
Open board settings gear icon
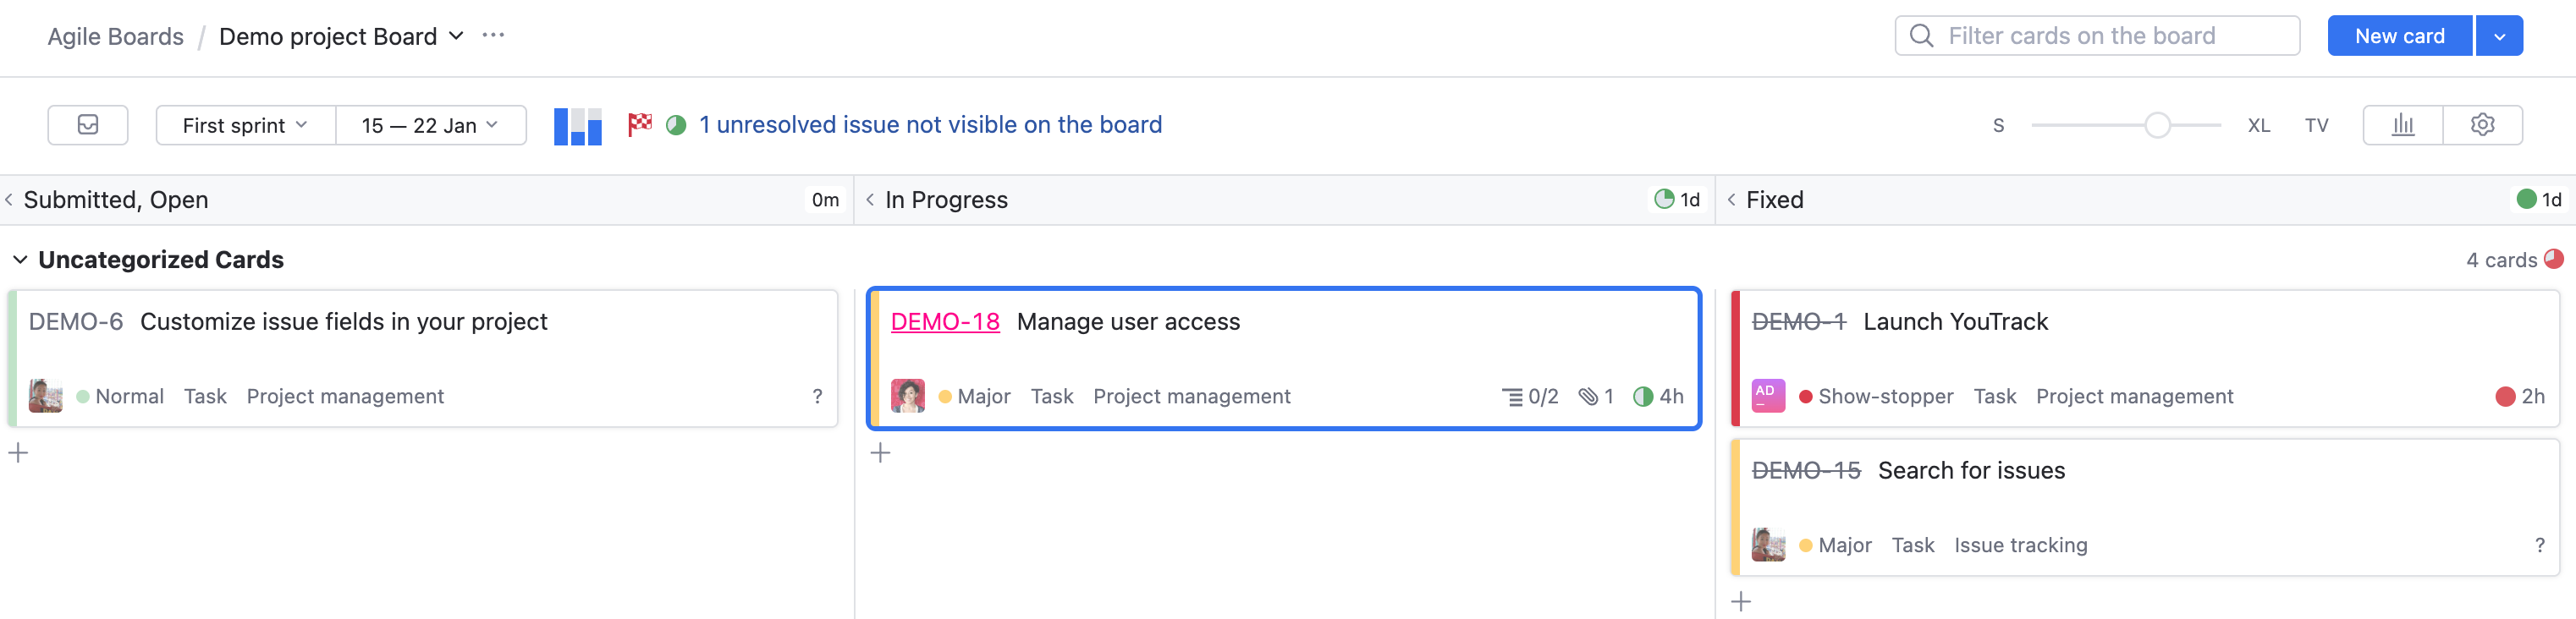(2482, 125)
